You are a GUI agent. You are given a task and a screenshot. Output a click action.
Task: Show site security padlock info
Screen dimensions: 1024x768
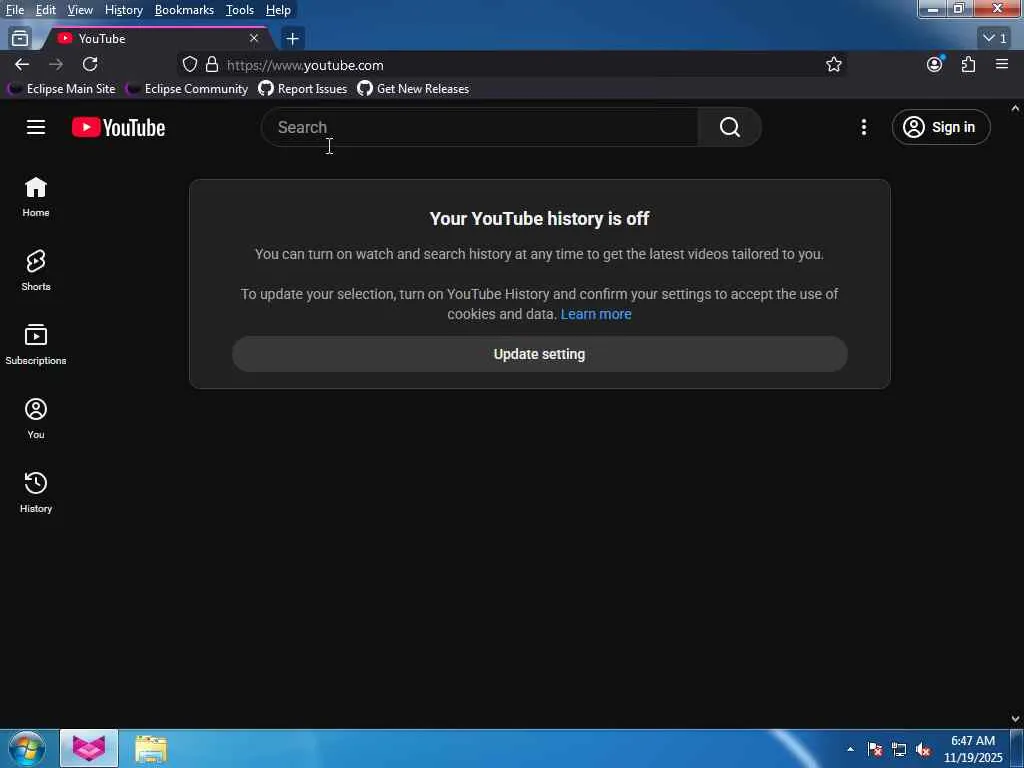click(x=212, y=65)
